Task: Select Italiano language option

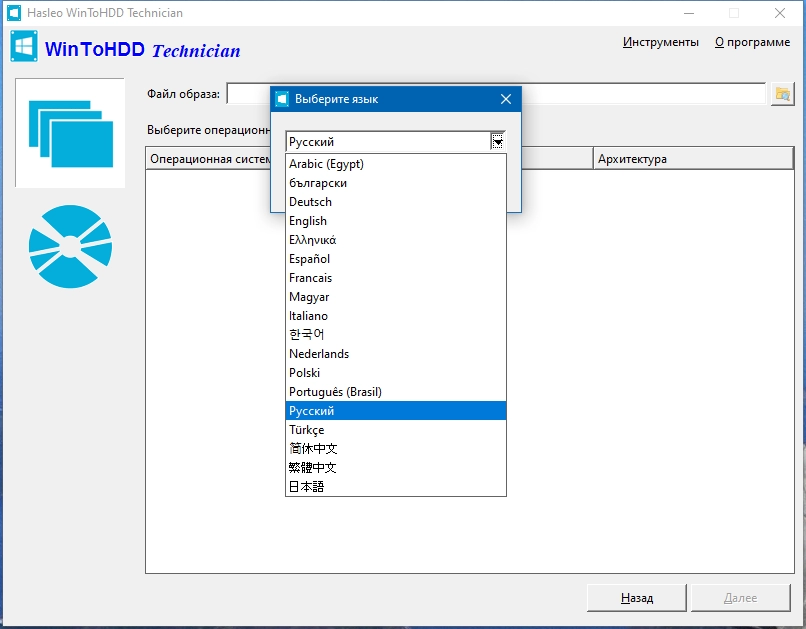Action: 396,316
